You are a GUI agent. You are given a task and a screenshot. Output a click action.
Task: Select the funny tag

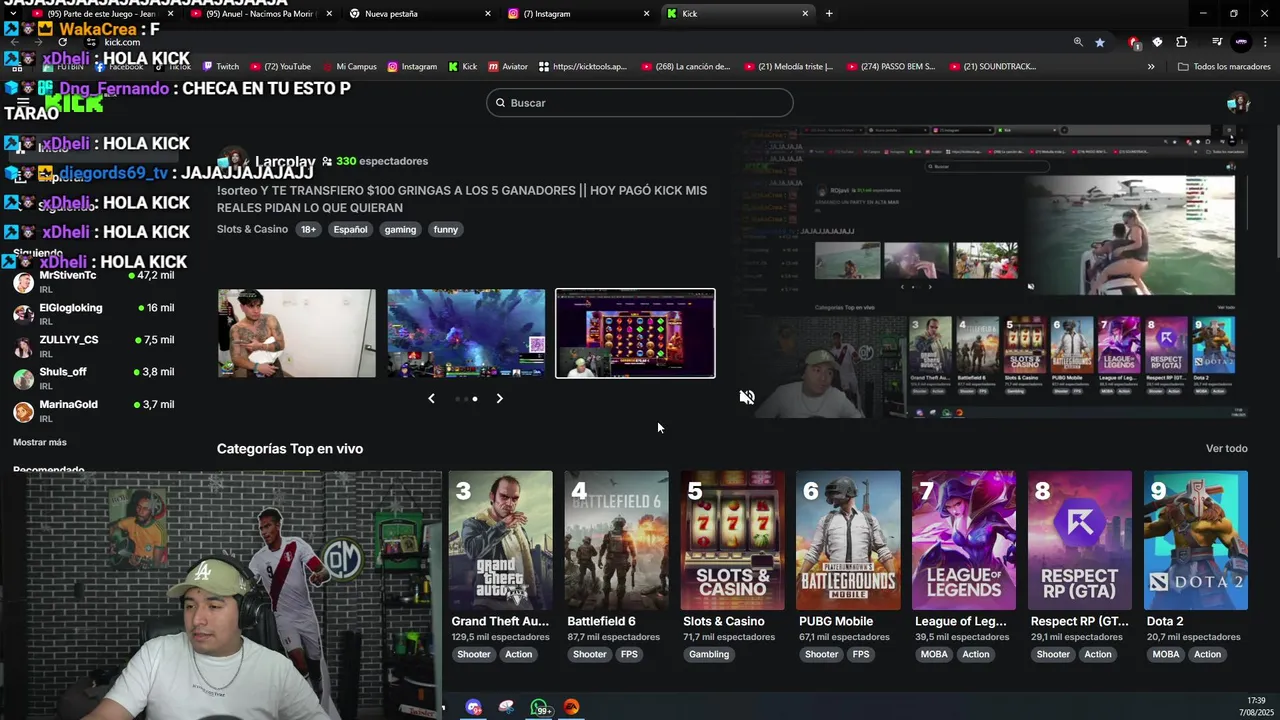point(446,229)
